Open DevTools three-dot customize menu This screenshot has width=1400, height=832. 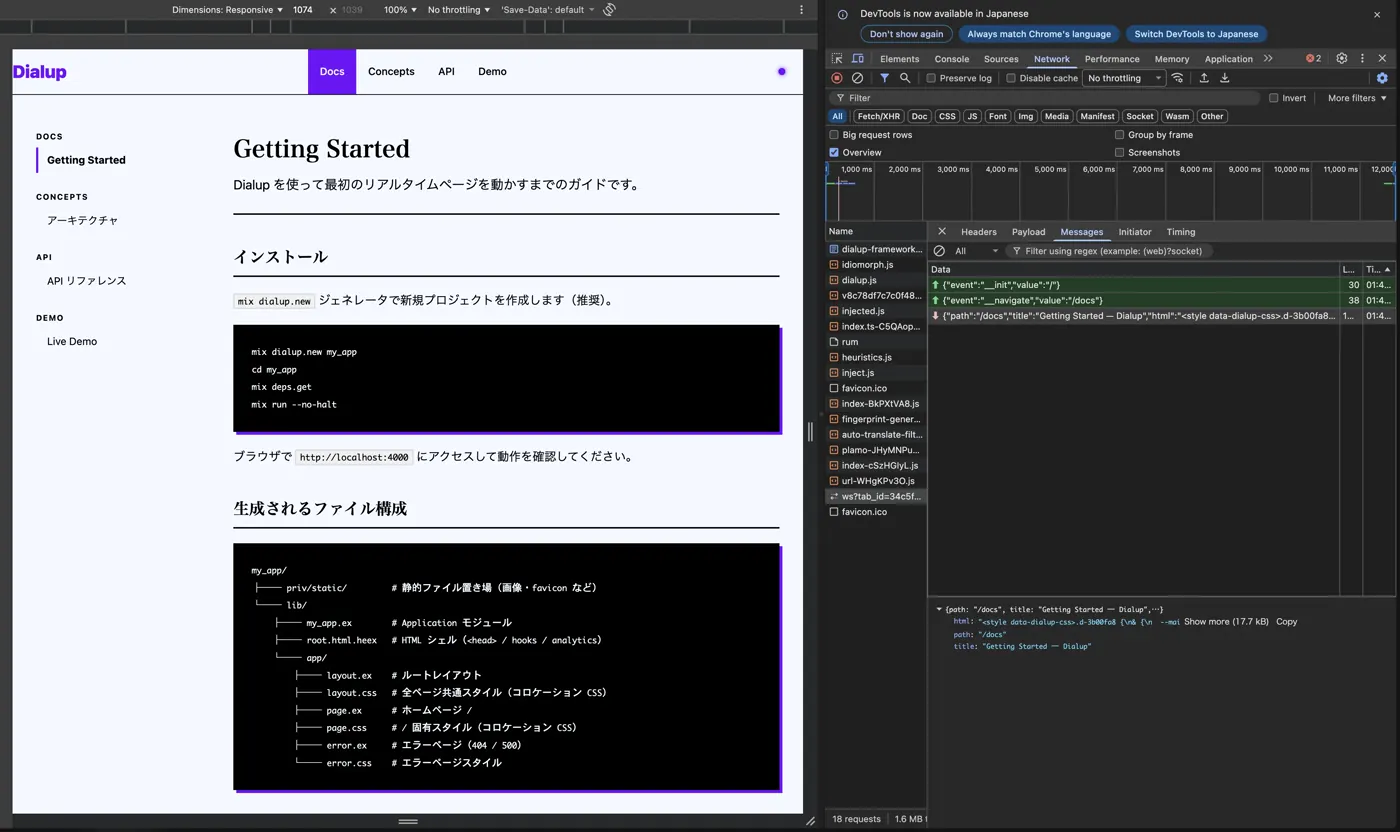pos(1362,59)
